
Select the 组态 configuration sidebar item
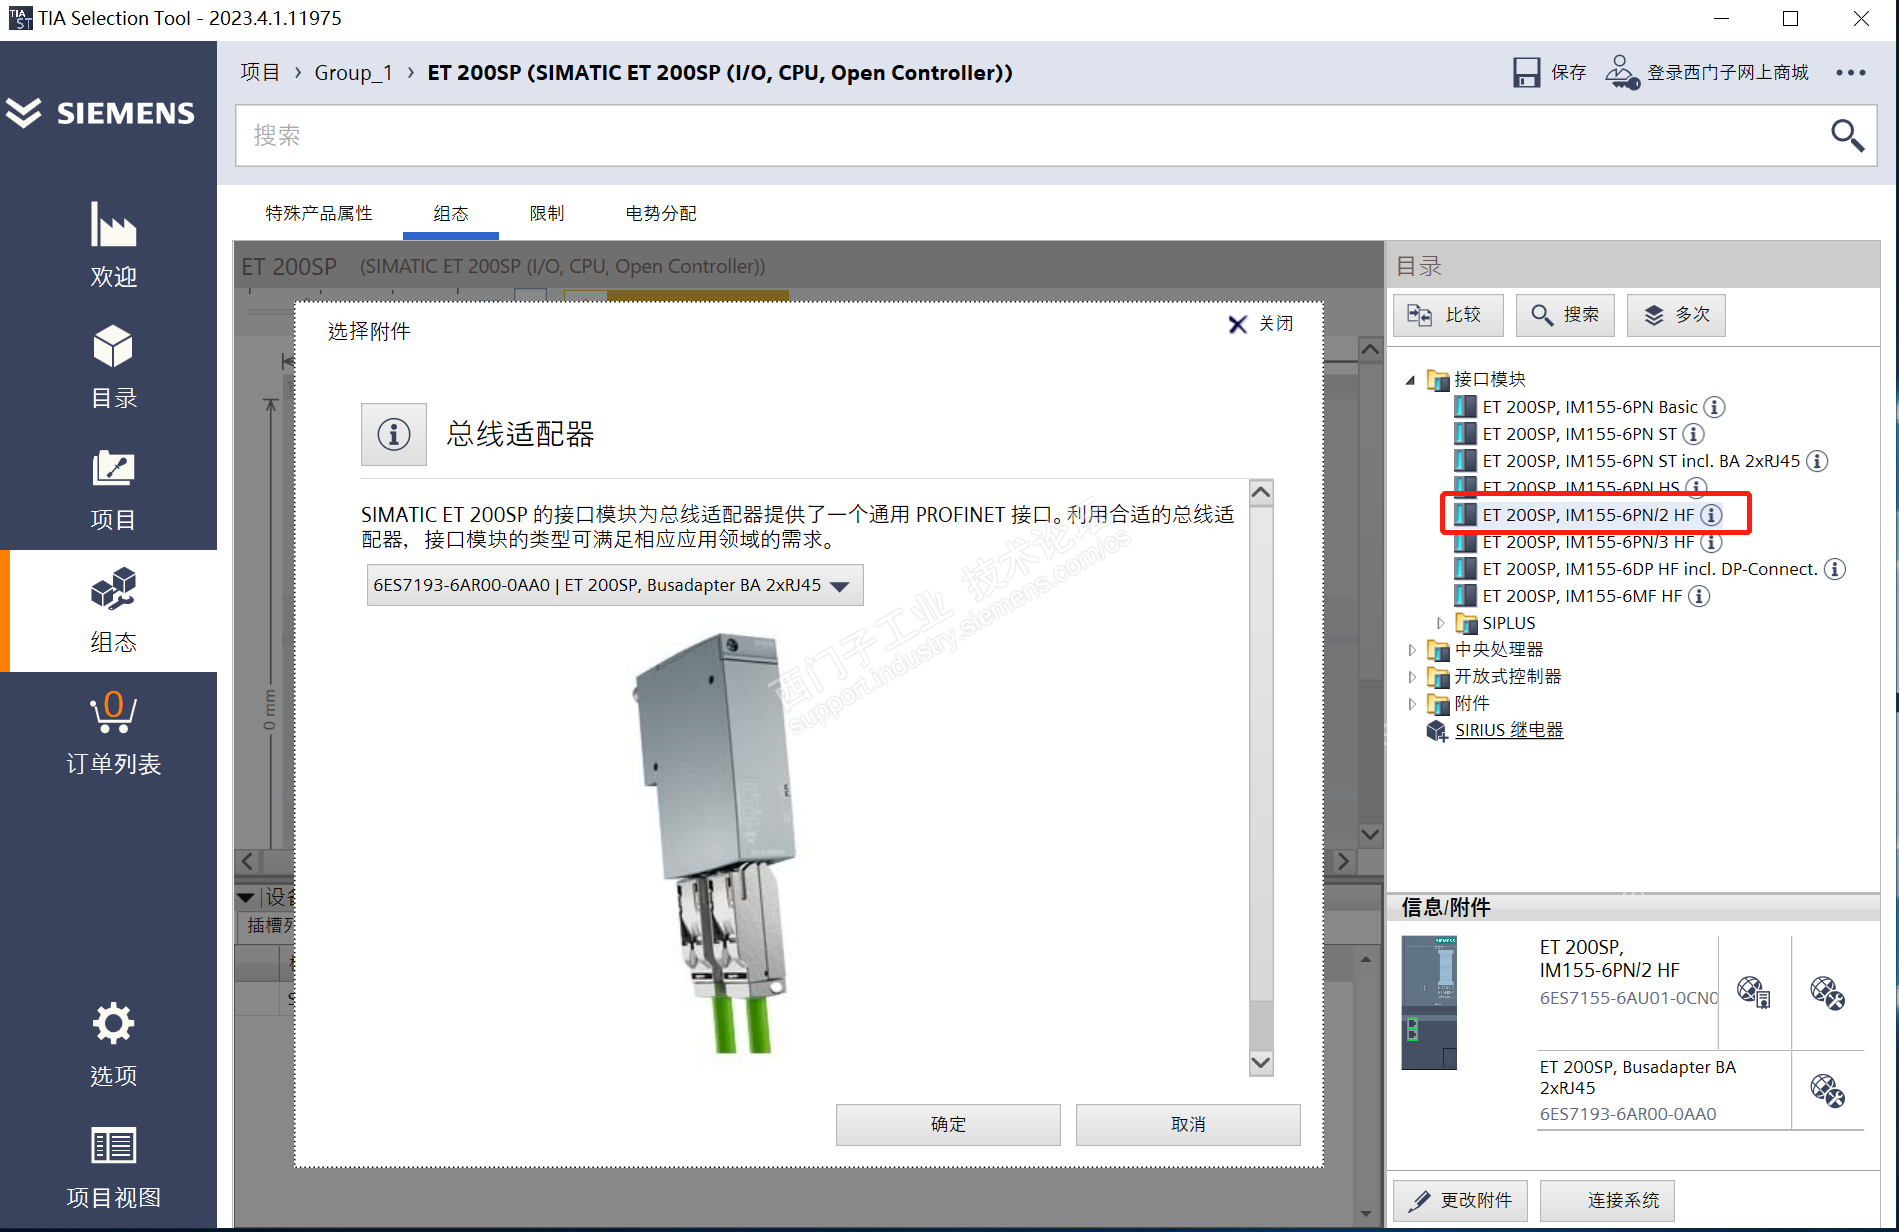(x=113, y=611)
